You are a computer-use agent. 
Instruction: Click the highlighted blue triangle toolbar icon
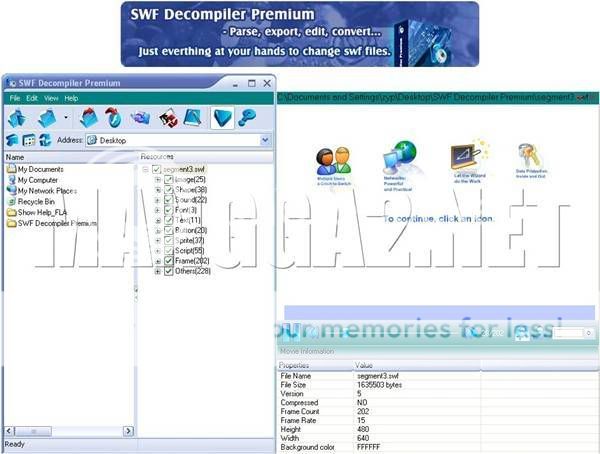[222, 118]
